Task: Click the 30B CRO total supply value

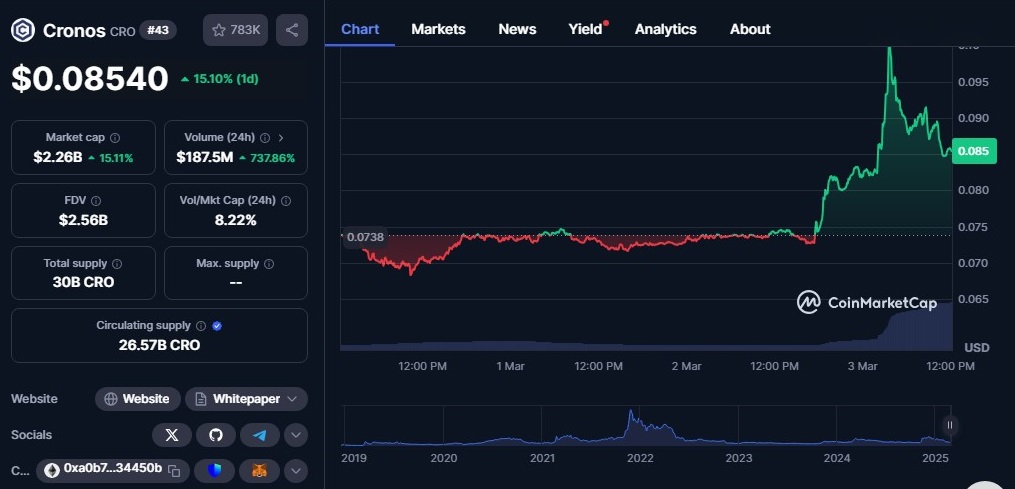Action: coord(84,282)
